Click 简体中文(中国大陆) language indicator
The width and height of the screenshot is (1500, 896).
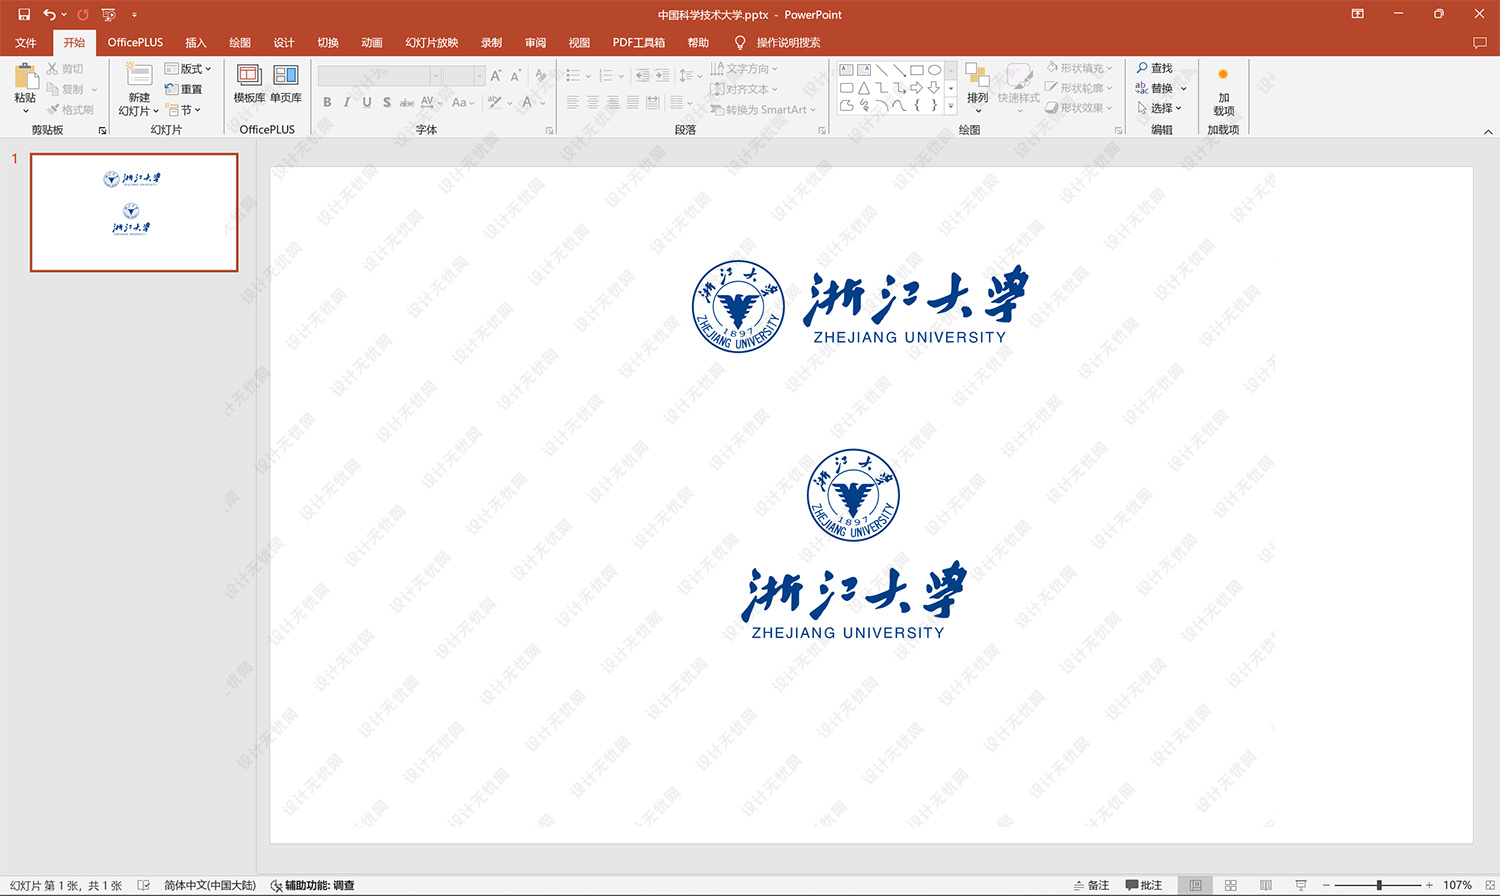pos(210,885)
